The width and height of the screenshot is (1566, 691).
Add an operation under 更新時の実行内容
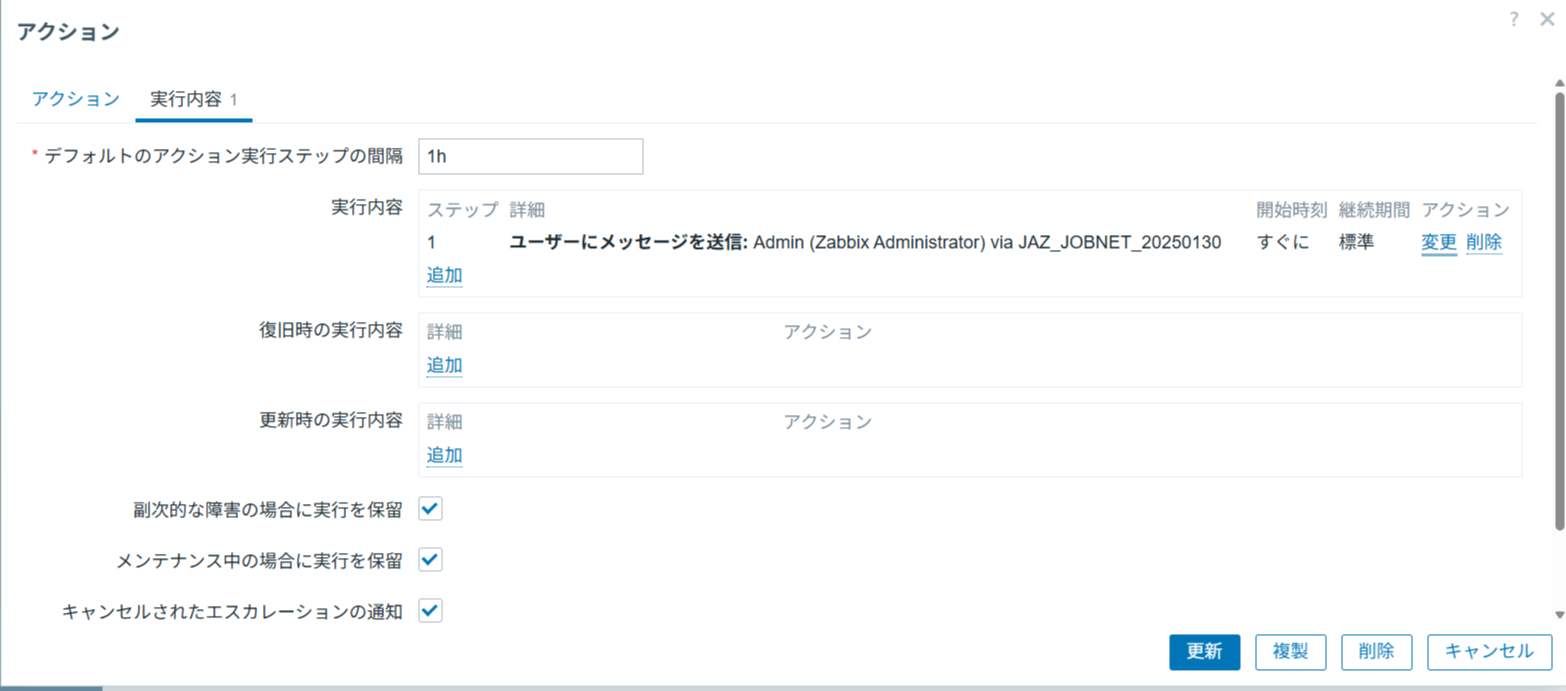(x=444, y=455)
